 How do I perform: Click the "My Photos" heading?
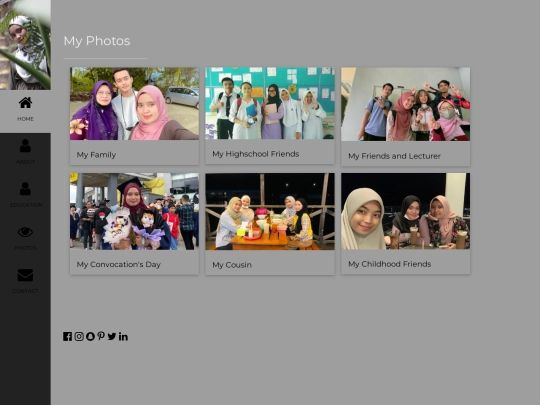[97, 41]
